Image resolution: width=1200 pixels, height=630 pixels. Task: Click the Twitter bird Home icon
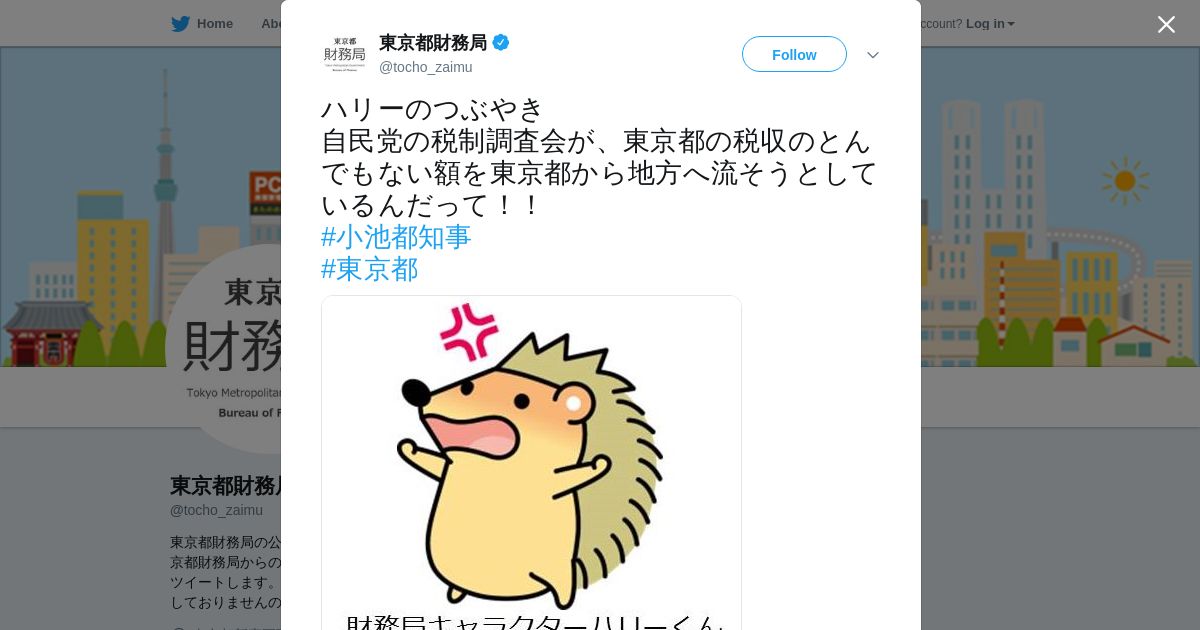pos(180,24)
